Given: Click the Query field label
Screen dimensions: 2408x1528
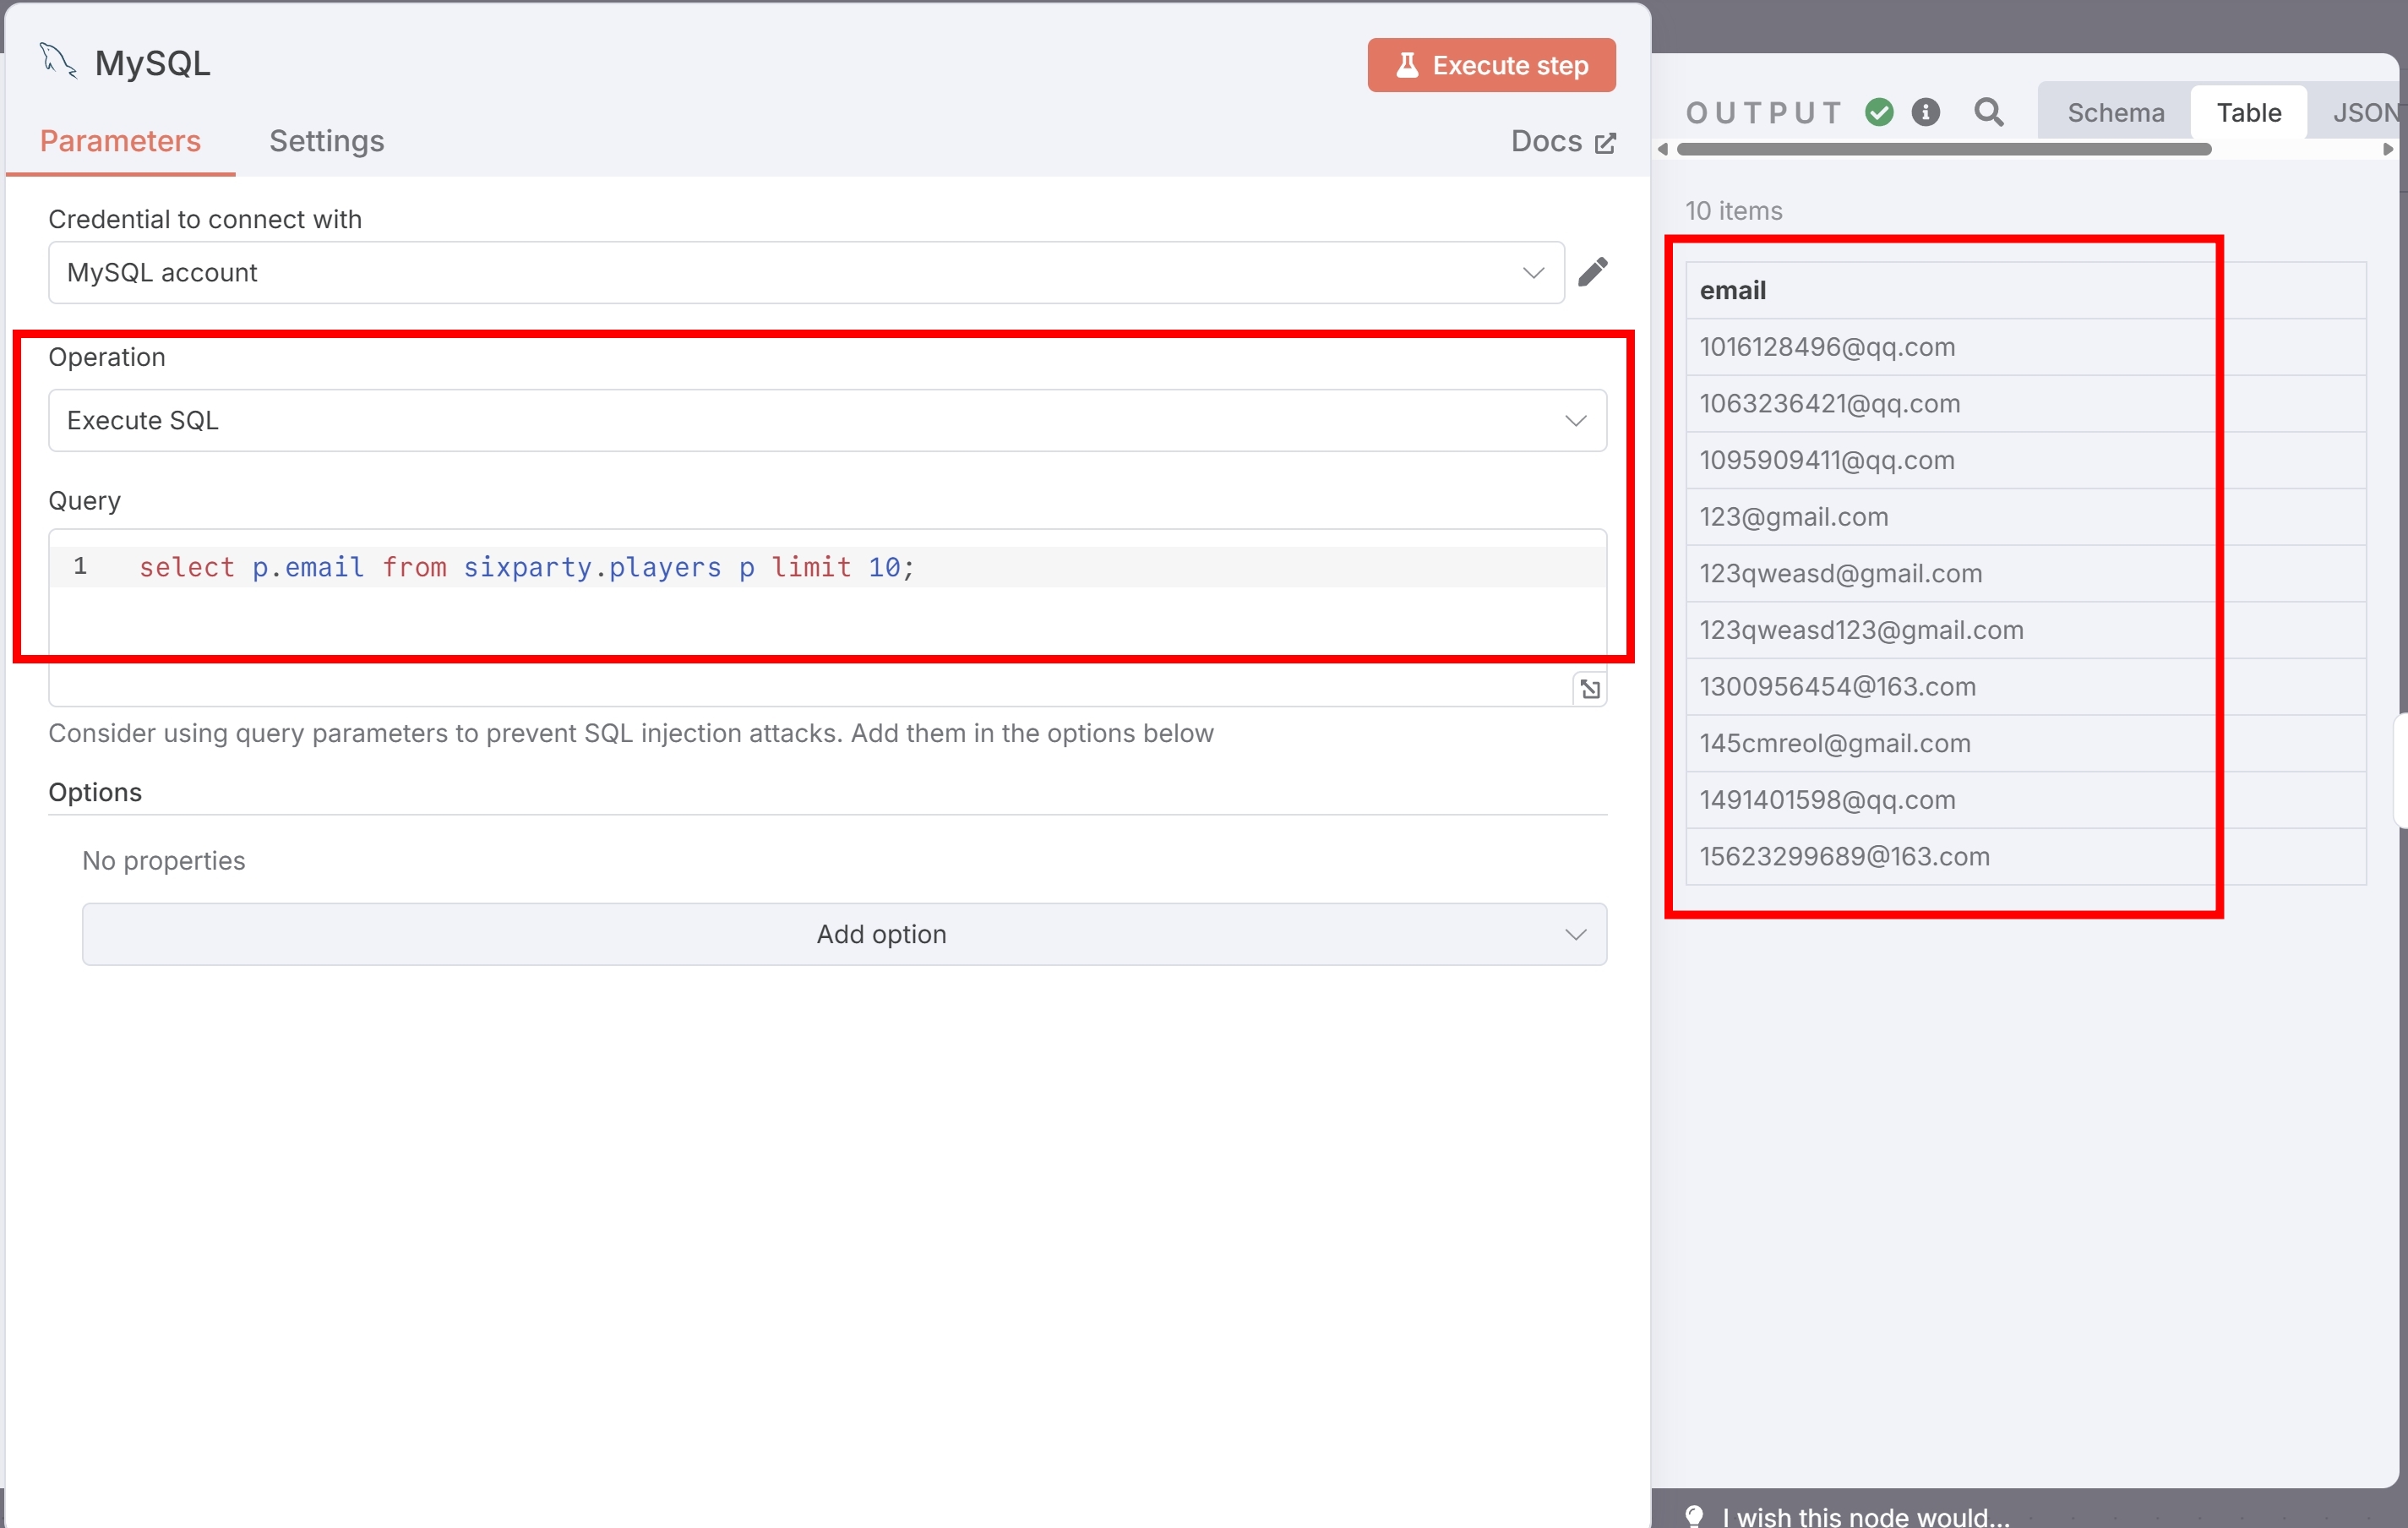Looking at the screenshot, I should click(85, 500).
